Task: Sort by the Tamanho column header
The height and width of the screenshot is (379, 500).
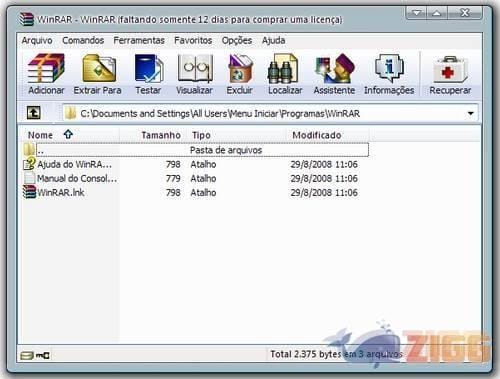Action: click(161, 135)
